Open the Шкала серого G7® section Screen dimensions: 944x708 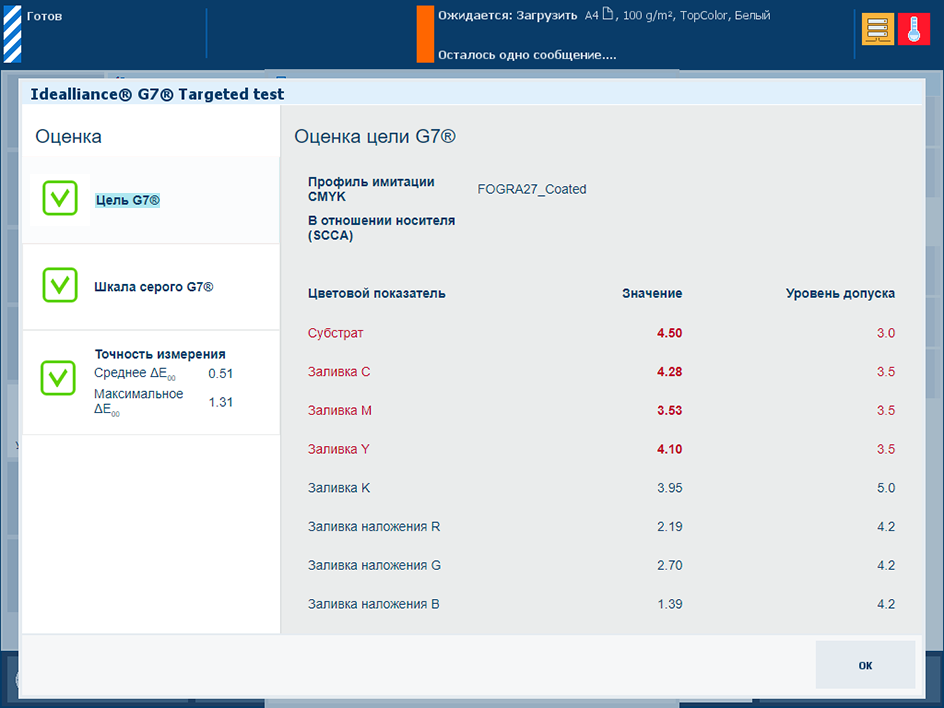point(151,287)
